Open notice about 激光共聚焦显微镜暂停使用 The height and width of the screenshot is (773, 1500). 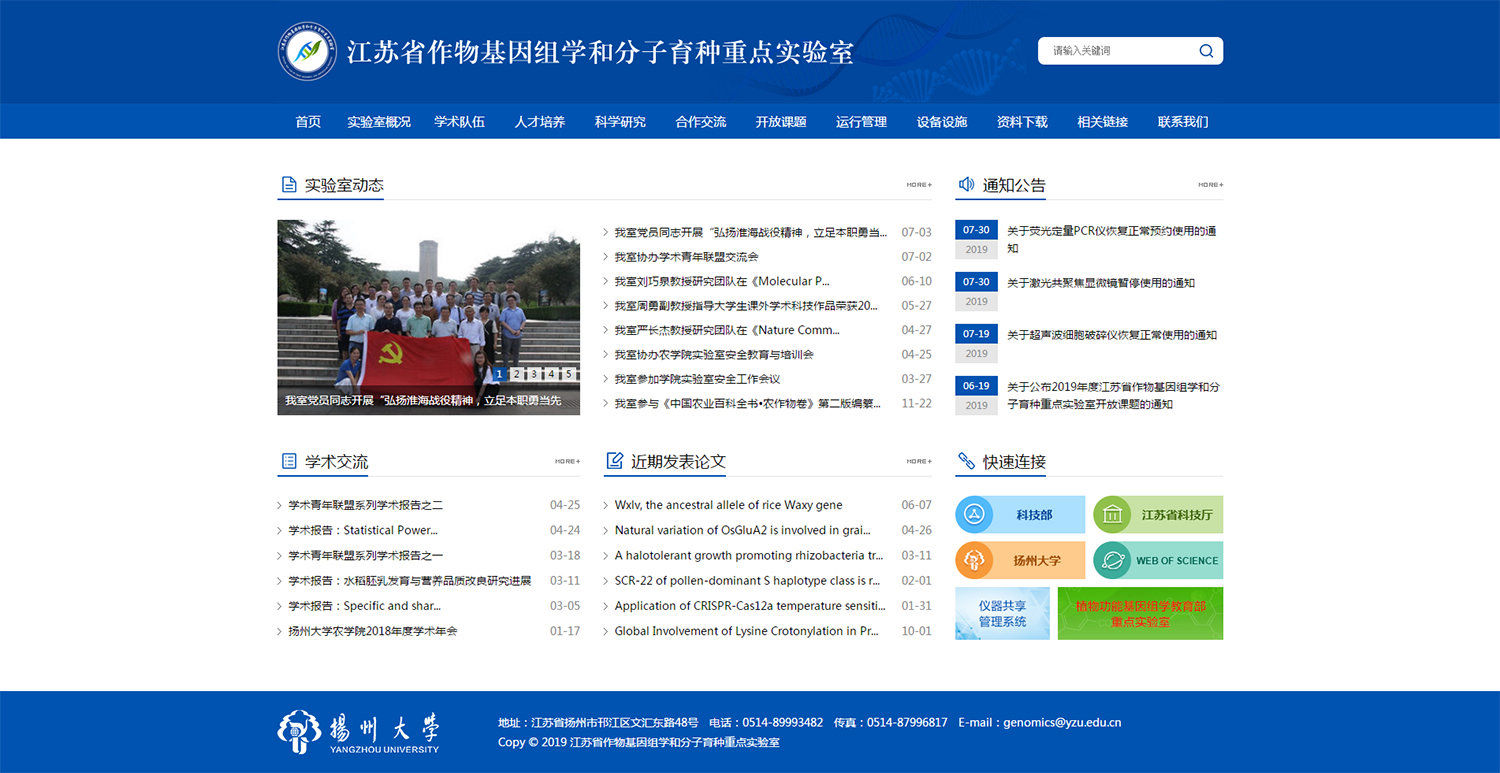1100,283
